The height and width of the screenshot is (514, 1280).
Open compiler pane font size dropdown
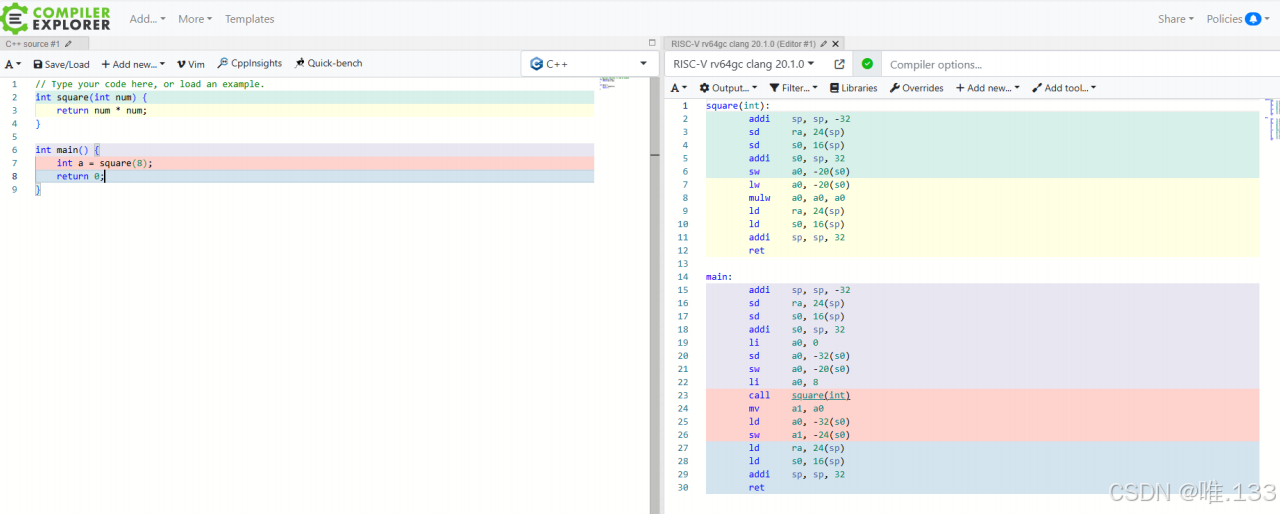click(x=679, y=88)
